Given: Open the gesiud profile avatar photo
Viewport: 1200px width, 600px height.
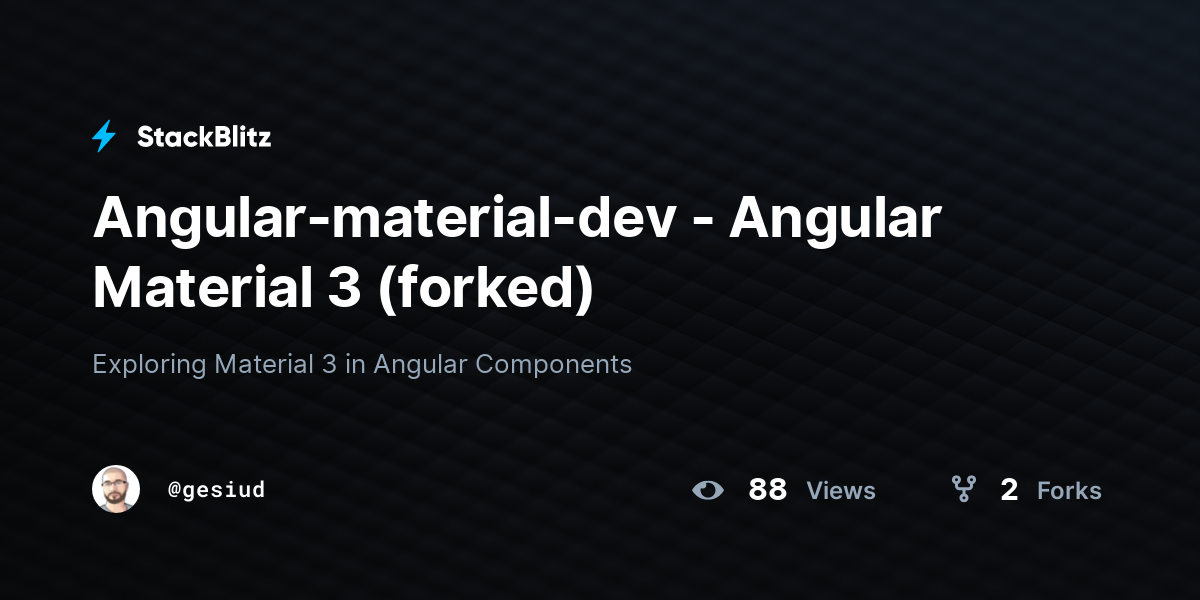Looking at the screenshot, I should click(116, 489).
